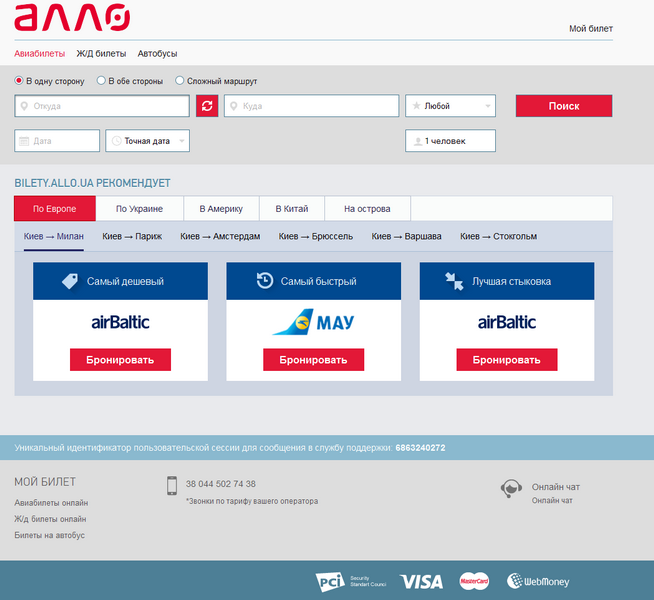This screenshot has height=600, width=654.
Task: Click the МОЙ БИЛЕТ footer heading
Action: (45, 482)
